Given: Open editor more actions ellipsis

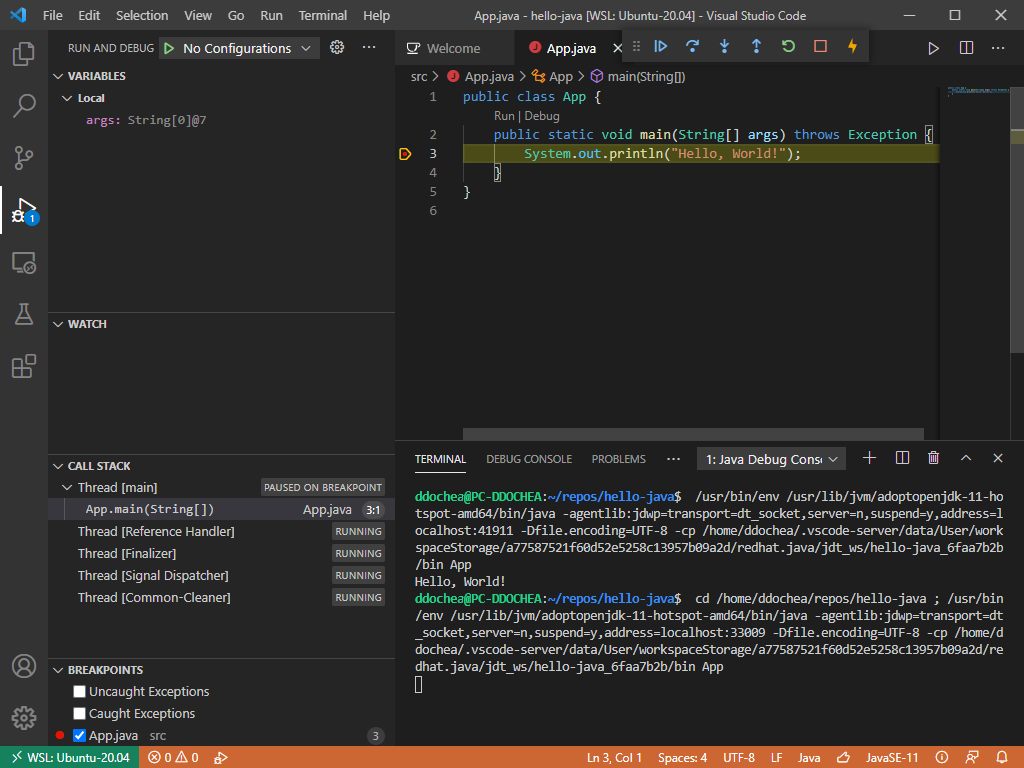Looking at the screenshot, I should tap(998, 48).
